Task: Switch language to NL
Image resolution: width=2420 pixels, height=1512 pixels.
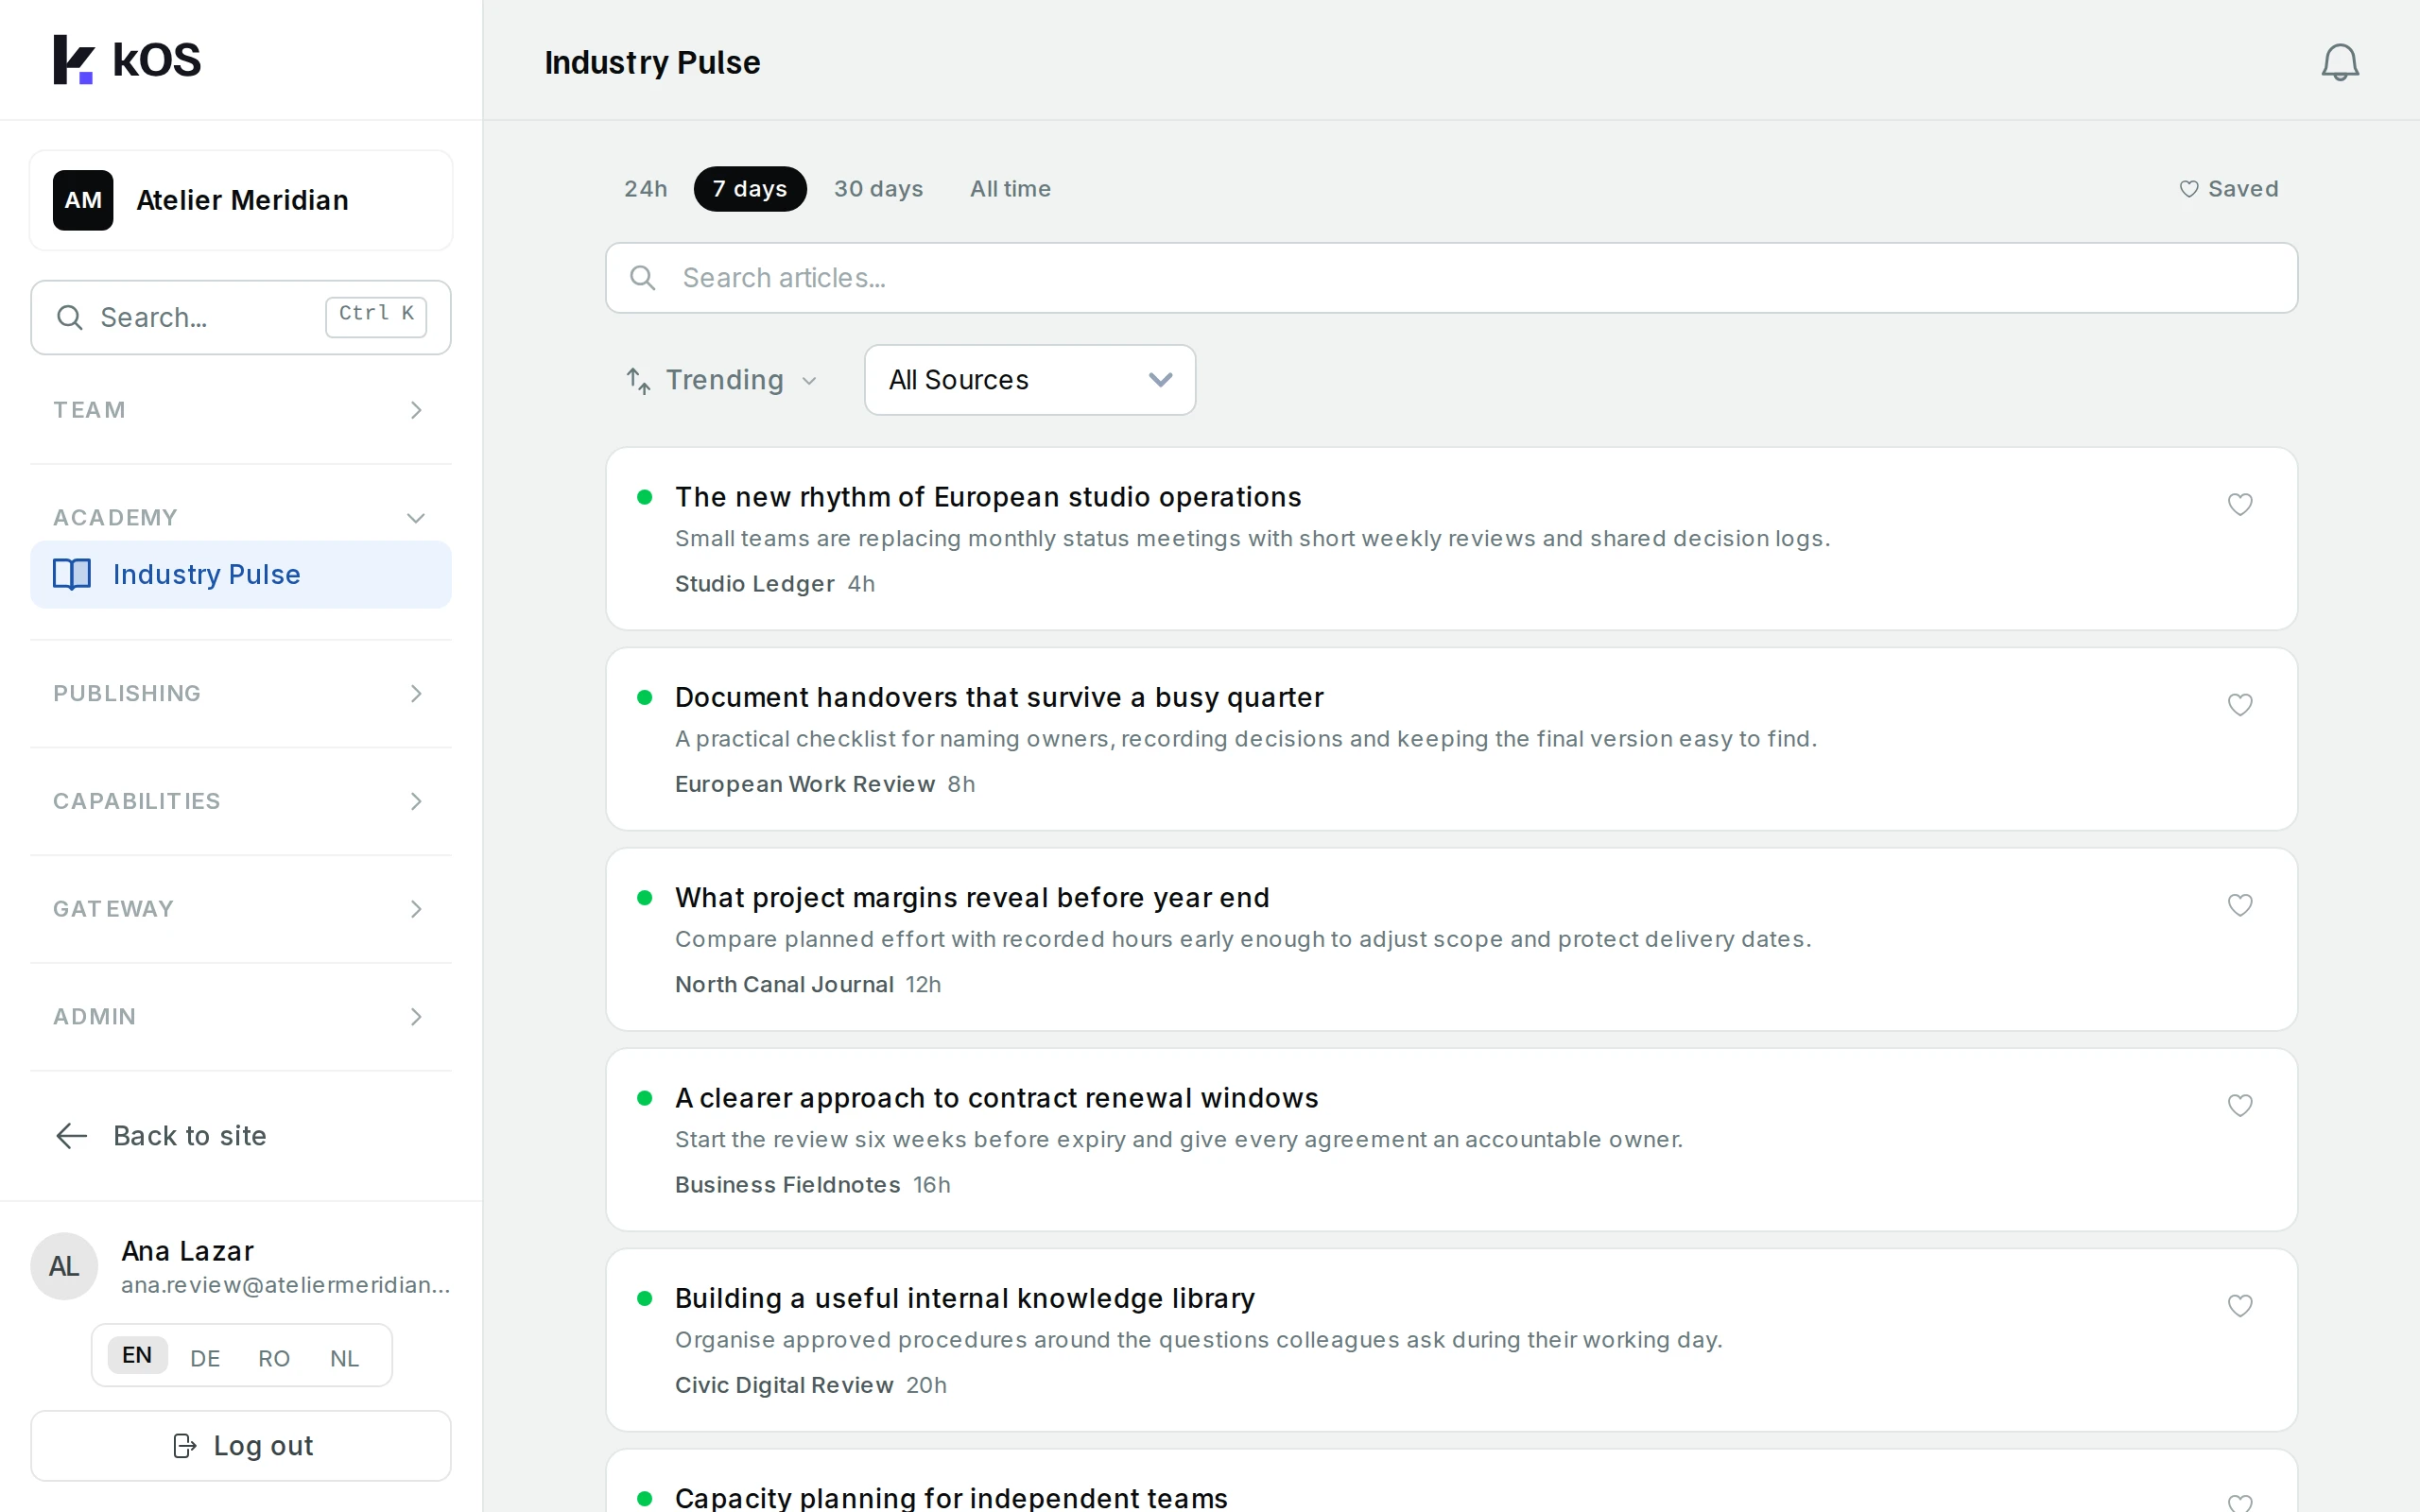Action: tap(344, 1358)
